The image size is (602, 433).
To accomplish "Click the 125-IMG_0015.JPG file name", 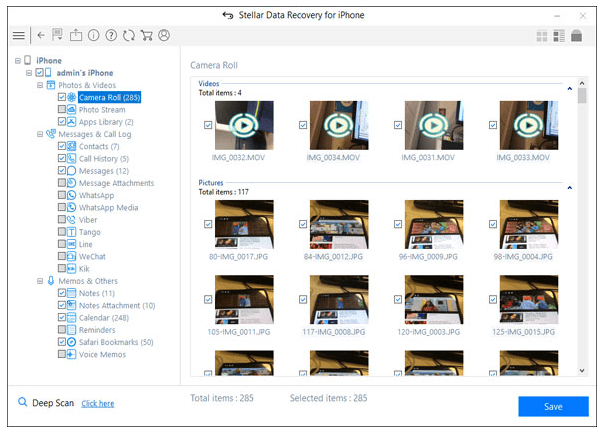I will click(523, 332).
